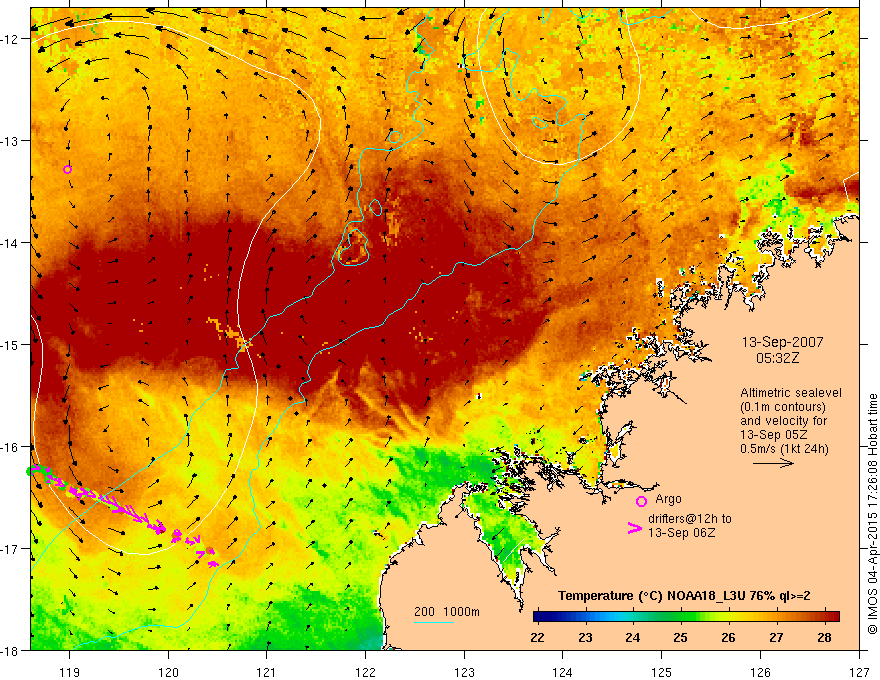Click the longitude axis label '120'
This screenshot has width=880, height=680.
[168, 672]
